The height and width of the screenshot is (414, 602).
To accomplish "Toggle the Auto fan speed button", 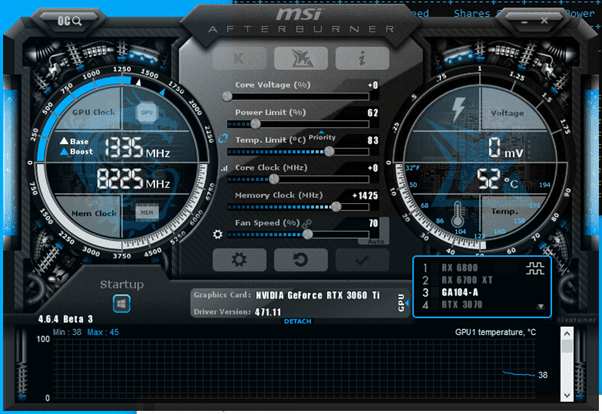I will (x=376, y=242).
